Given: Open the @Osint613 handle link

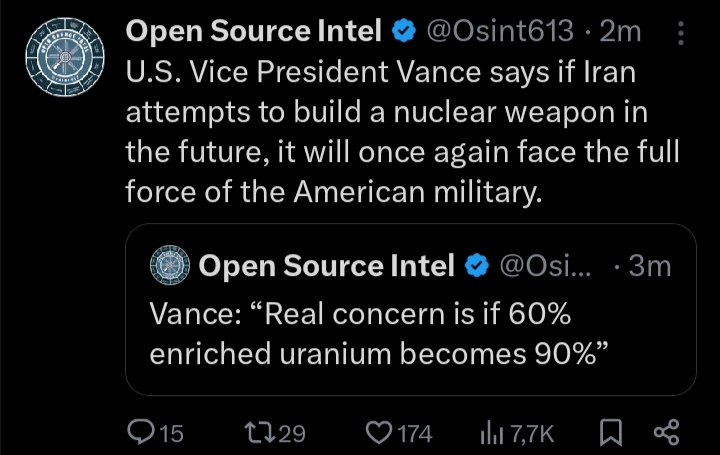Looking at the screenshot, I should tap(500, 31).
